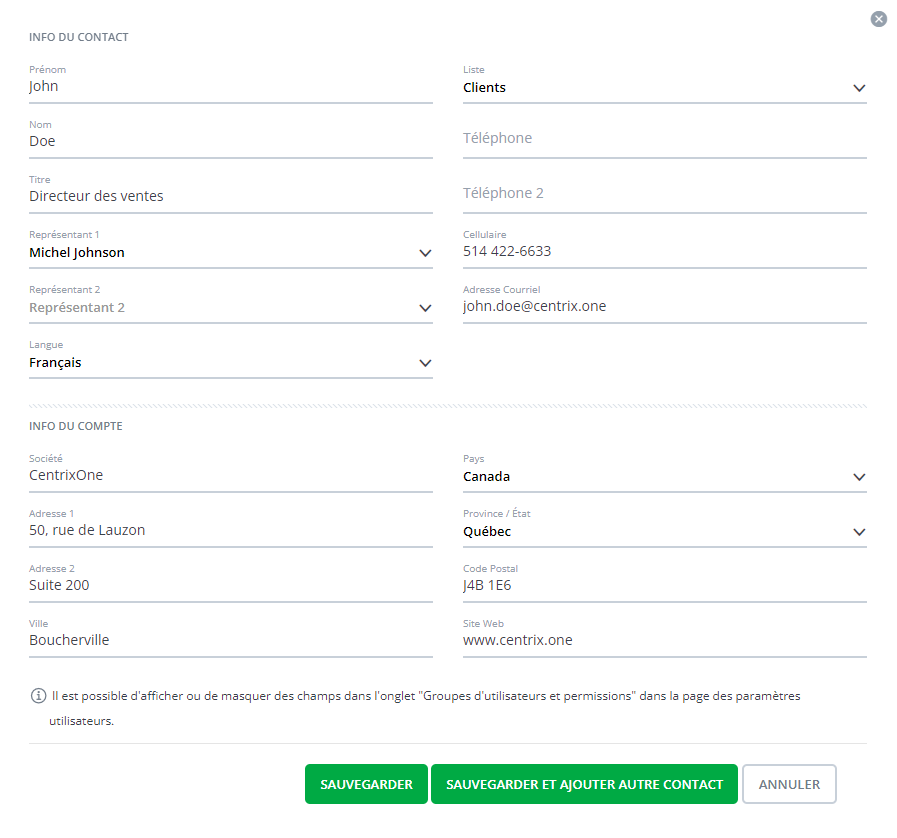Cancel with the Annuler button
Image resolution: width=897 pixels, height=838 pixels.
[789, 784]
